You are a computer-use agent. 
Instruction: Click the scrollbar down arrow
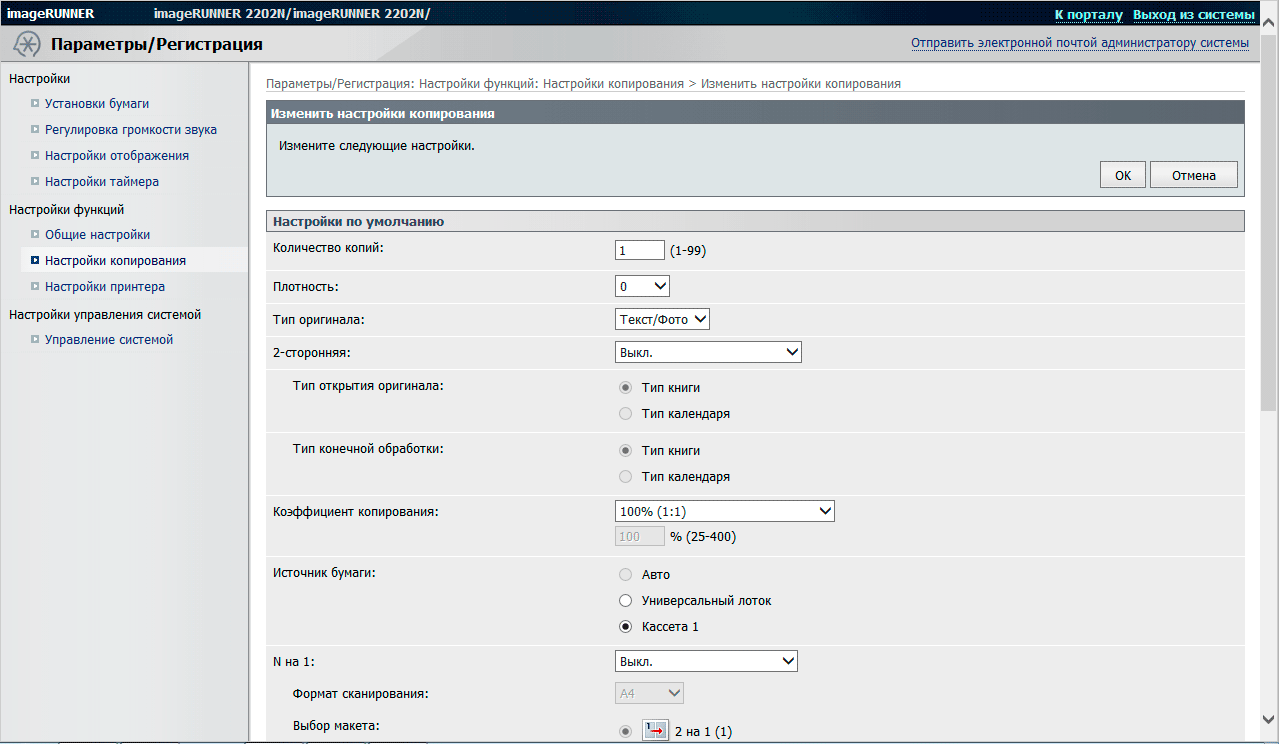1269,719
